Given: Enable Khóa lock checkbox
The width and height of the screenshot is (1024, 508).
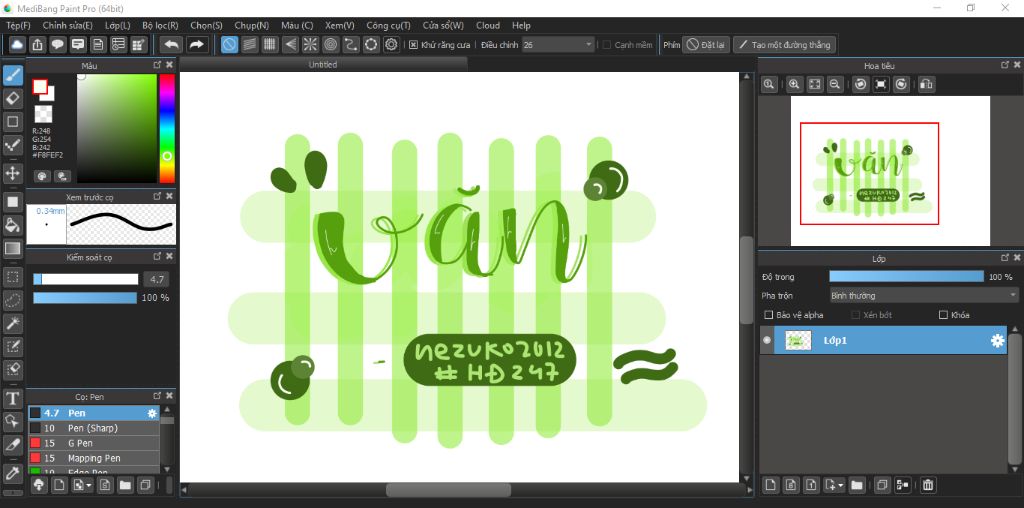Looking at the screenshot, I should (943, 315).
